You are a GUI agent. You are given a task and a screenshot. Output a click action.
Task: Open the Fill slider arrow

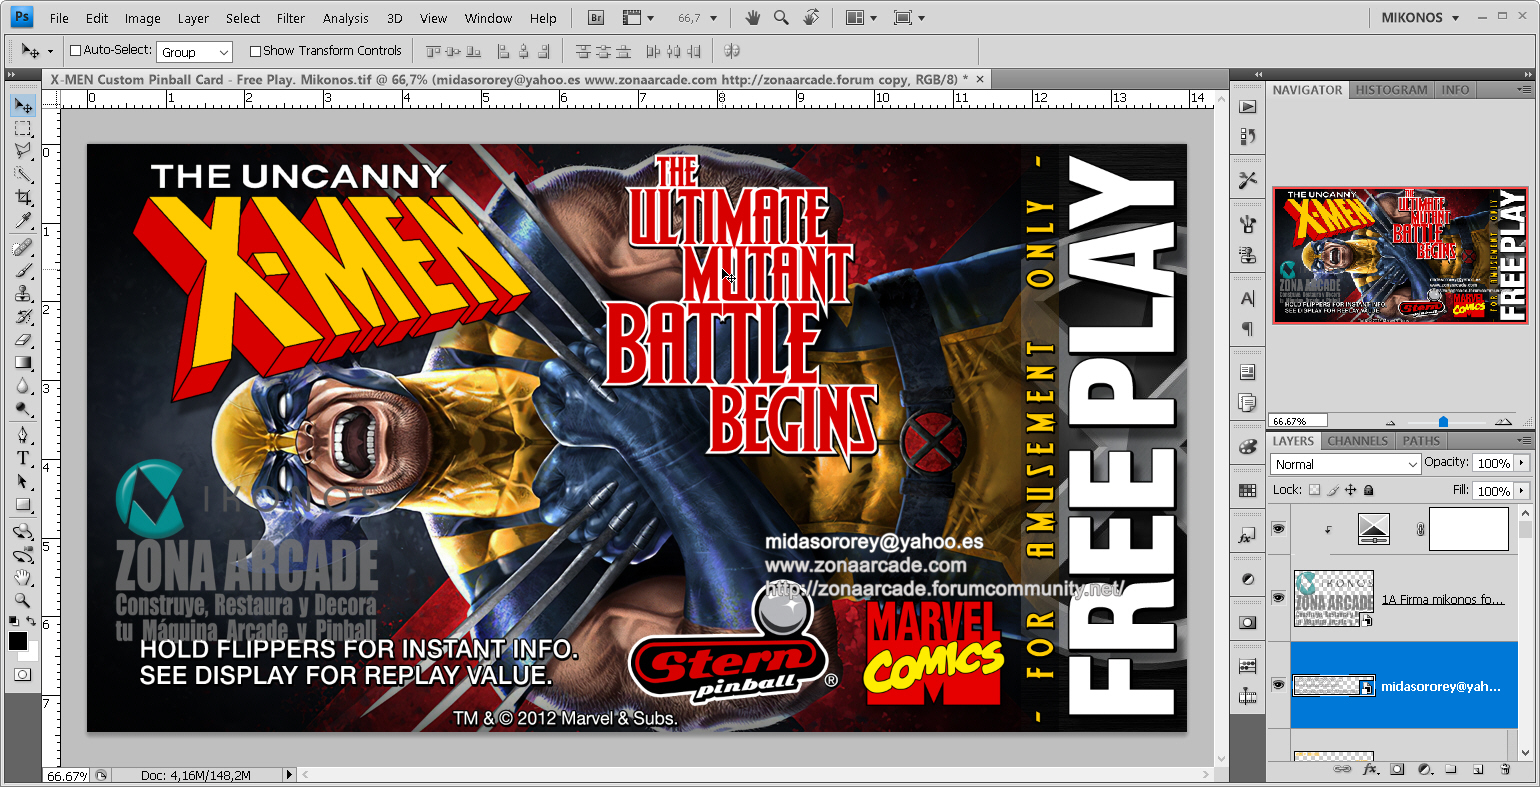coord(1523,491)
